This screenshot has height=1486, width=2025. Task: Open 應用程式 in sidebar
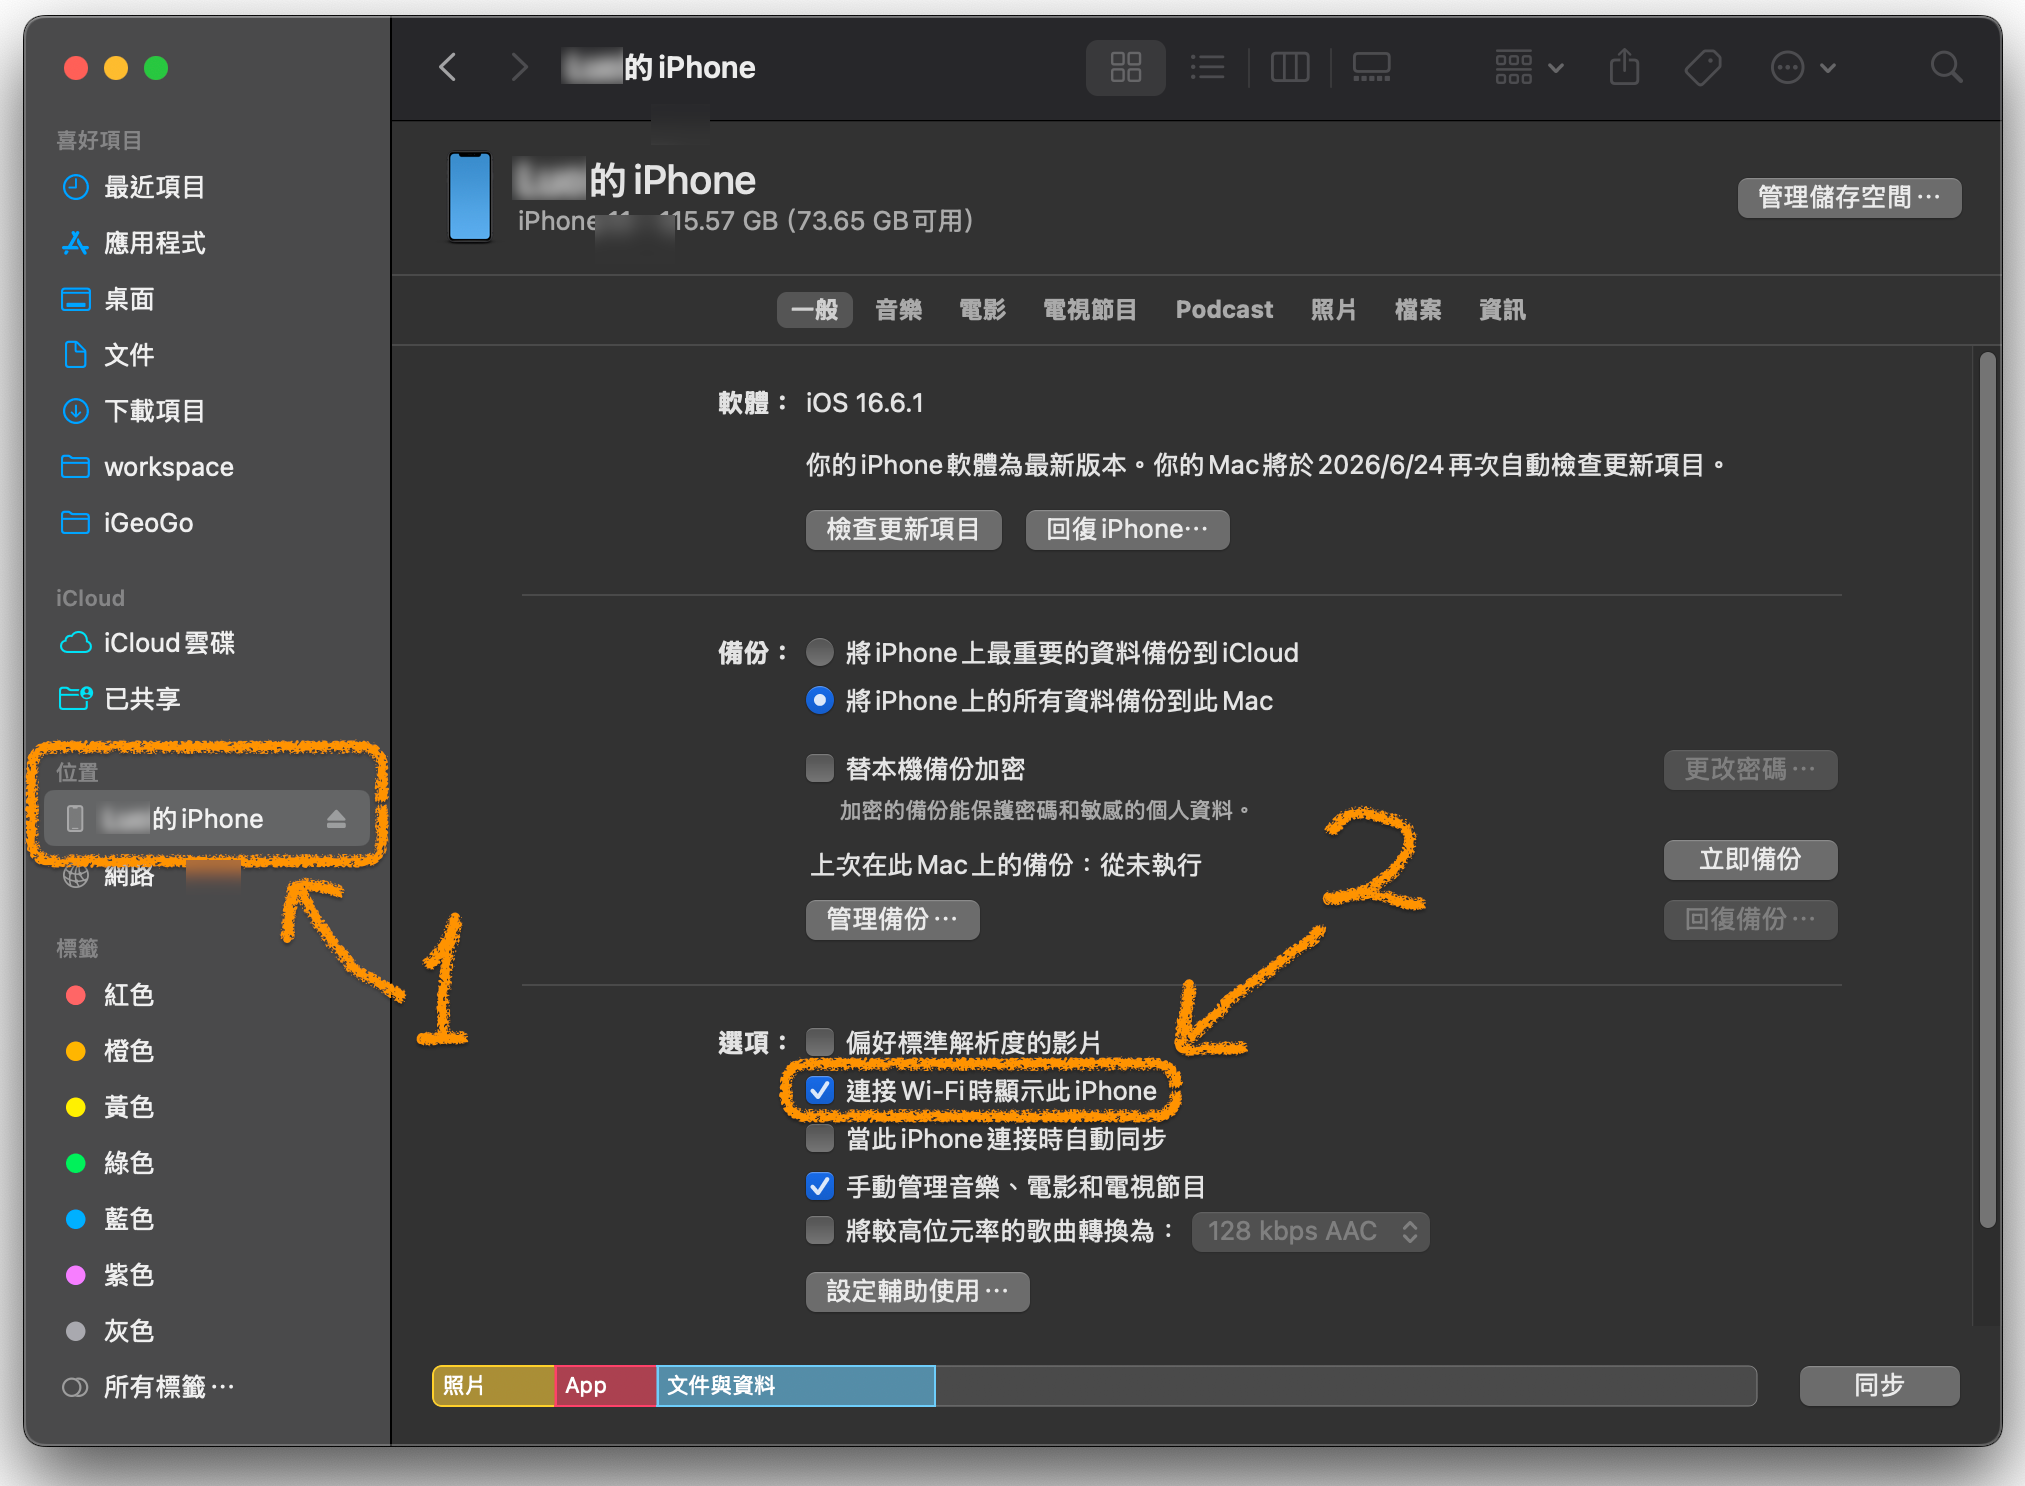(x=155, y=243)
